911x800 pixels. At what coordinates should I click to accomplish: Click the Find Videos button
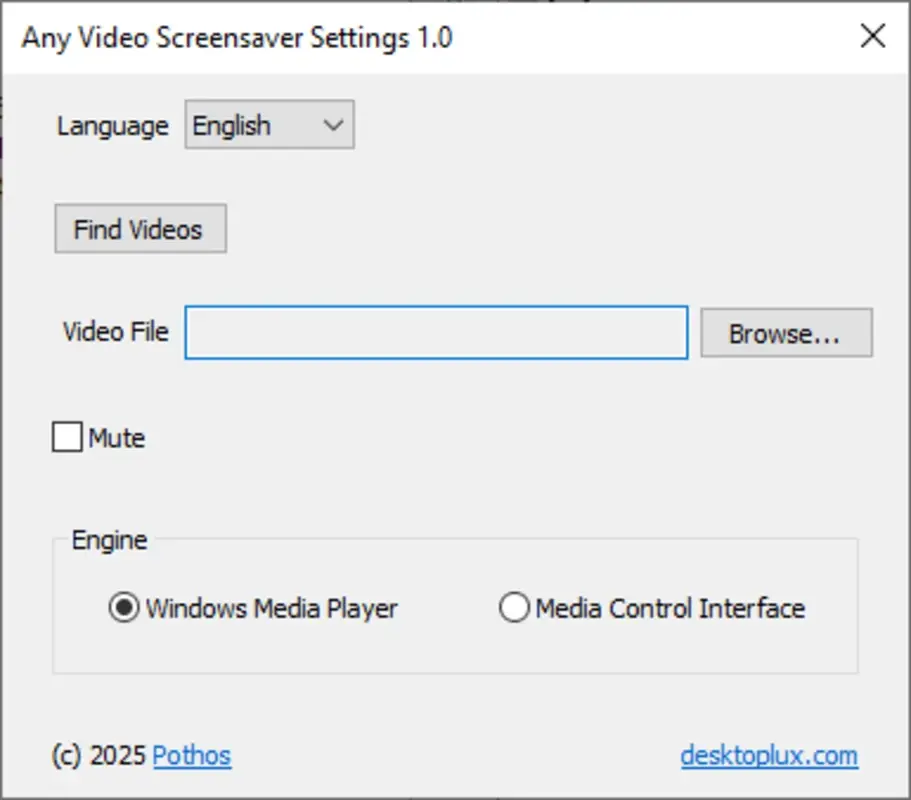[139, 228]
